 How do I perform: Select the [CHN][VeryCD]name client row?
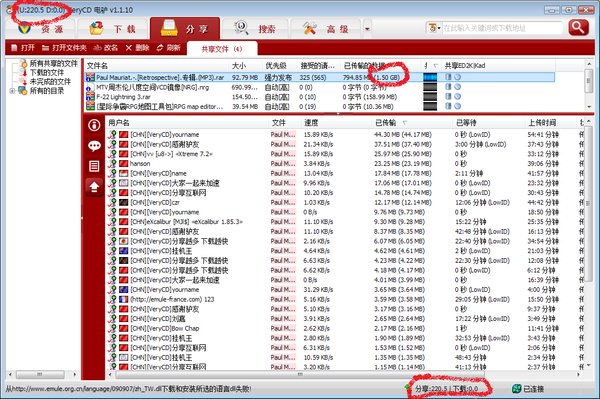tap(344, 173)
